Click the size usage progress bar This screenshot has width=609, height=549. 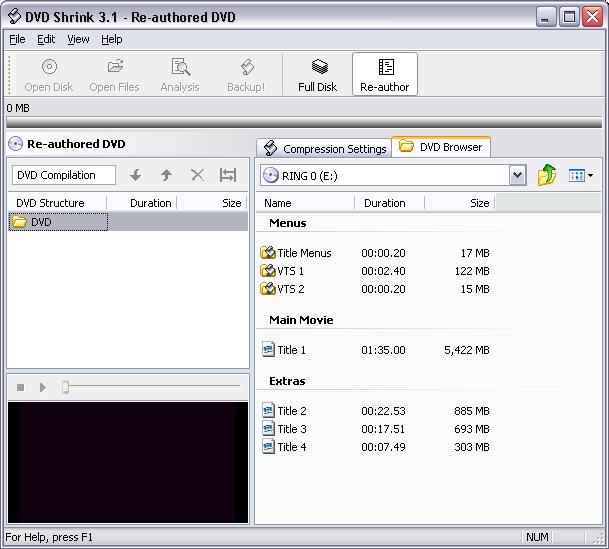[304, 122]
